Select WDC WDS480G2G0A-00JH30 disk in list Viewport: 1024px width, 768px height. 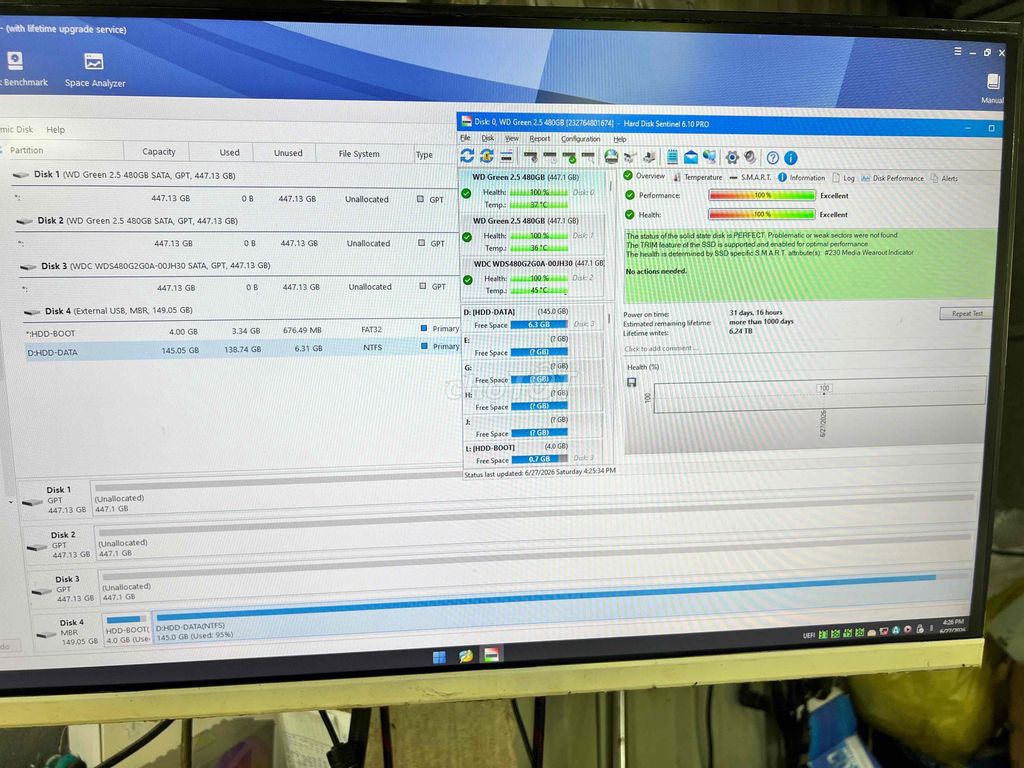click(534, 277)
